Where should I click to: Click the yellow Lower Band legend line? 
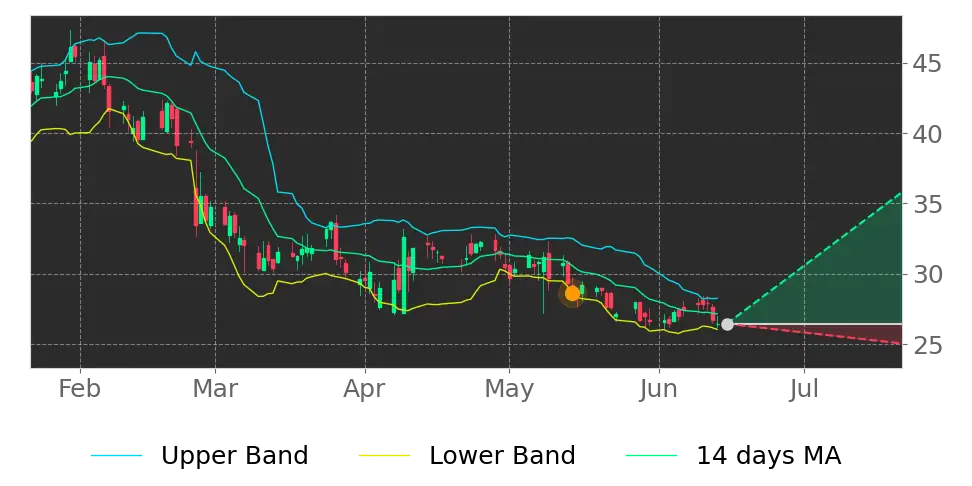tap(384, 456)
